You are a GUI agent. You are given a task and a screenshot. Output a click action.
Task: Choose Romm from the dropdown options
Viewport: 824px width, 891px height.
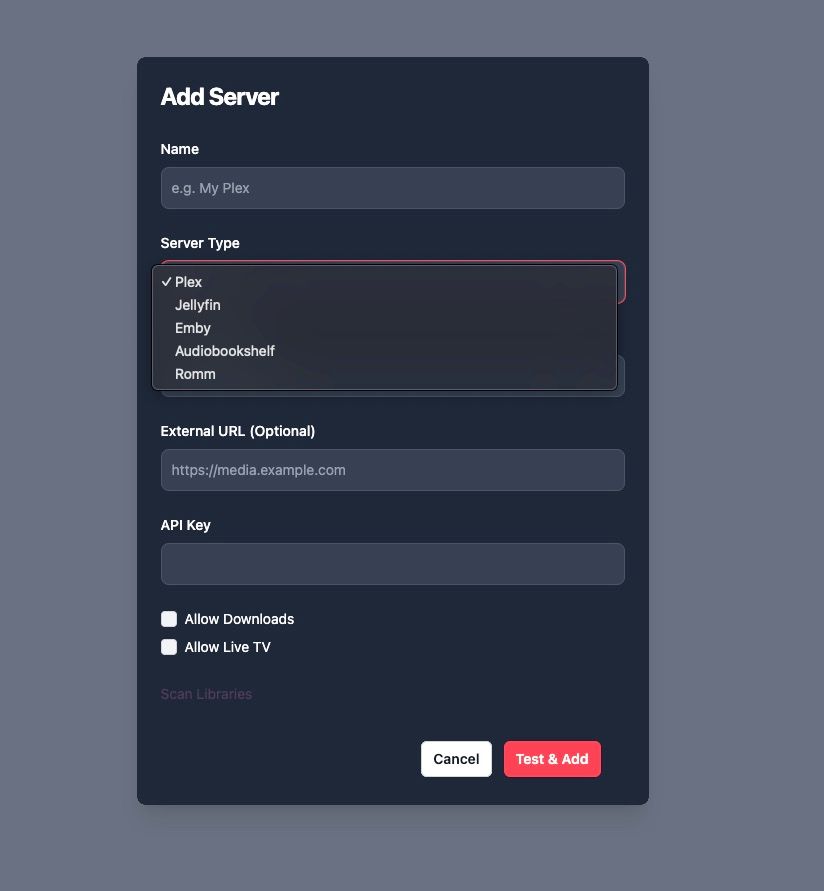coord(385,374)
